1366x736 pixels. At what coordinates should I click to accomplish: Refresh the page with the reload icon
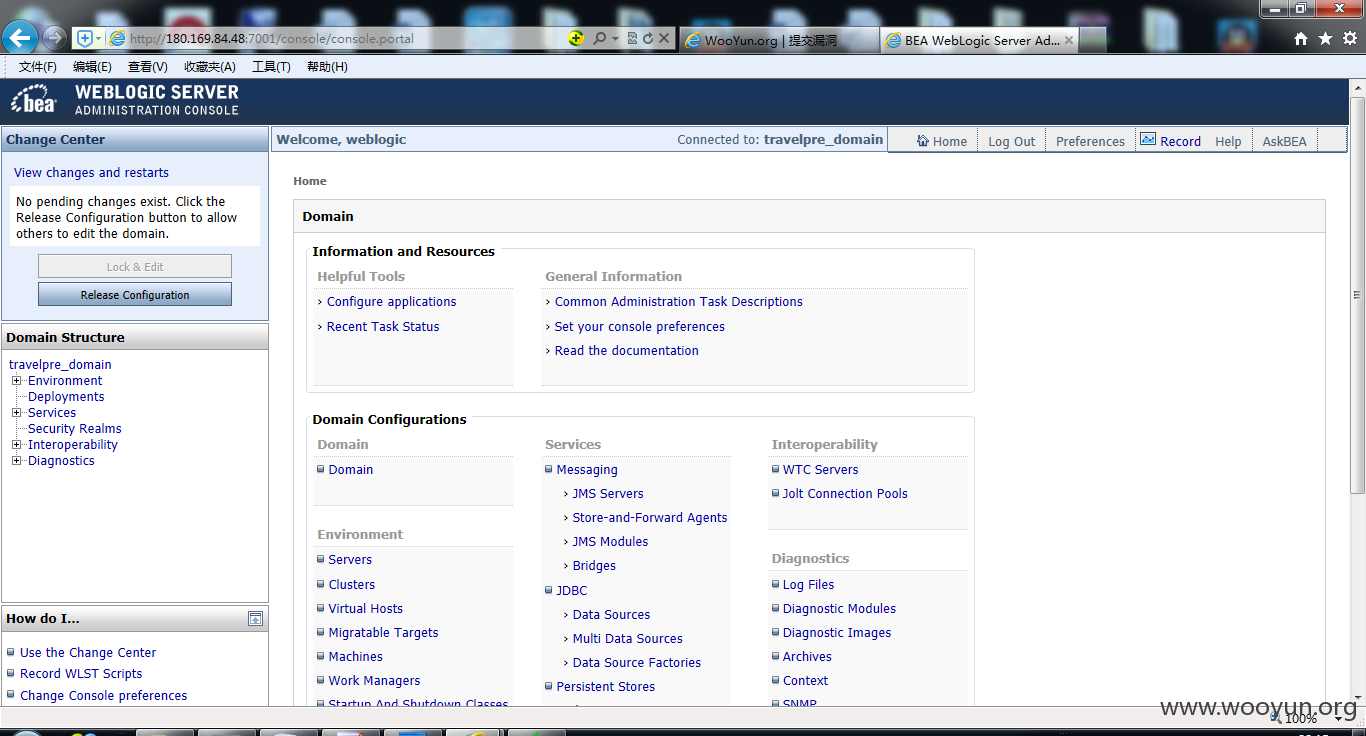click(x=648, y=38)
